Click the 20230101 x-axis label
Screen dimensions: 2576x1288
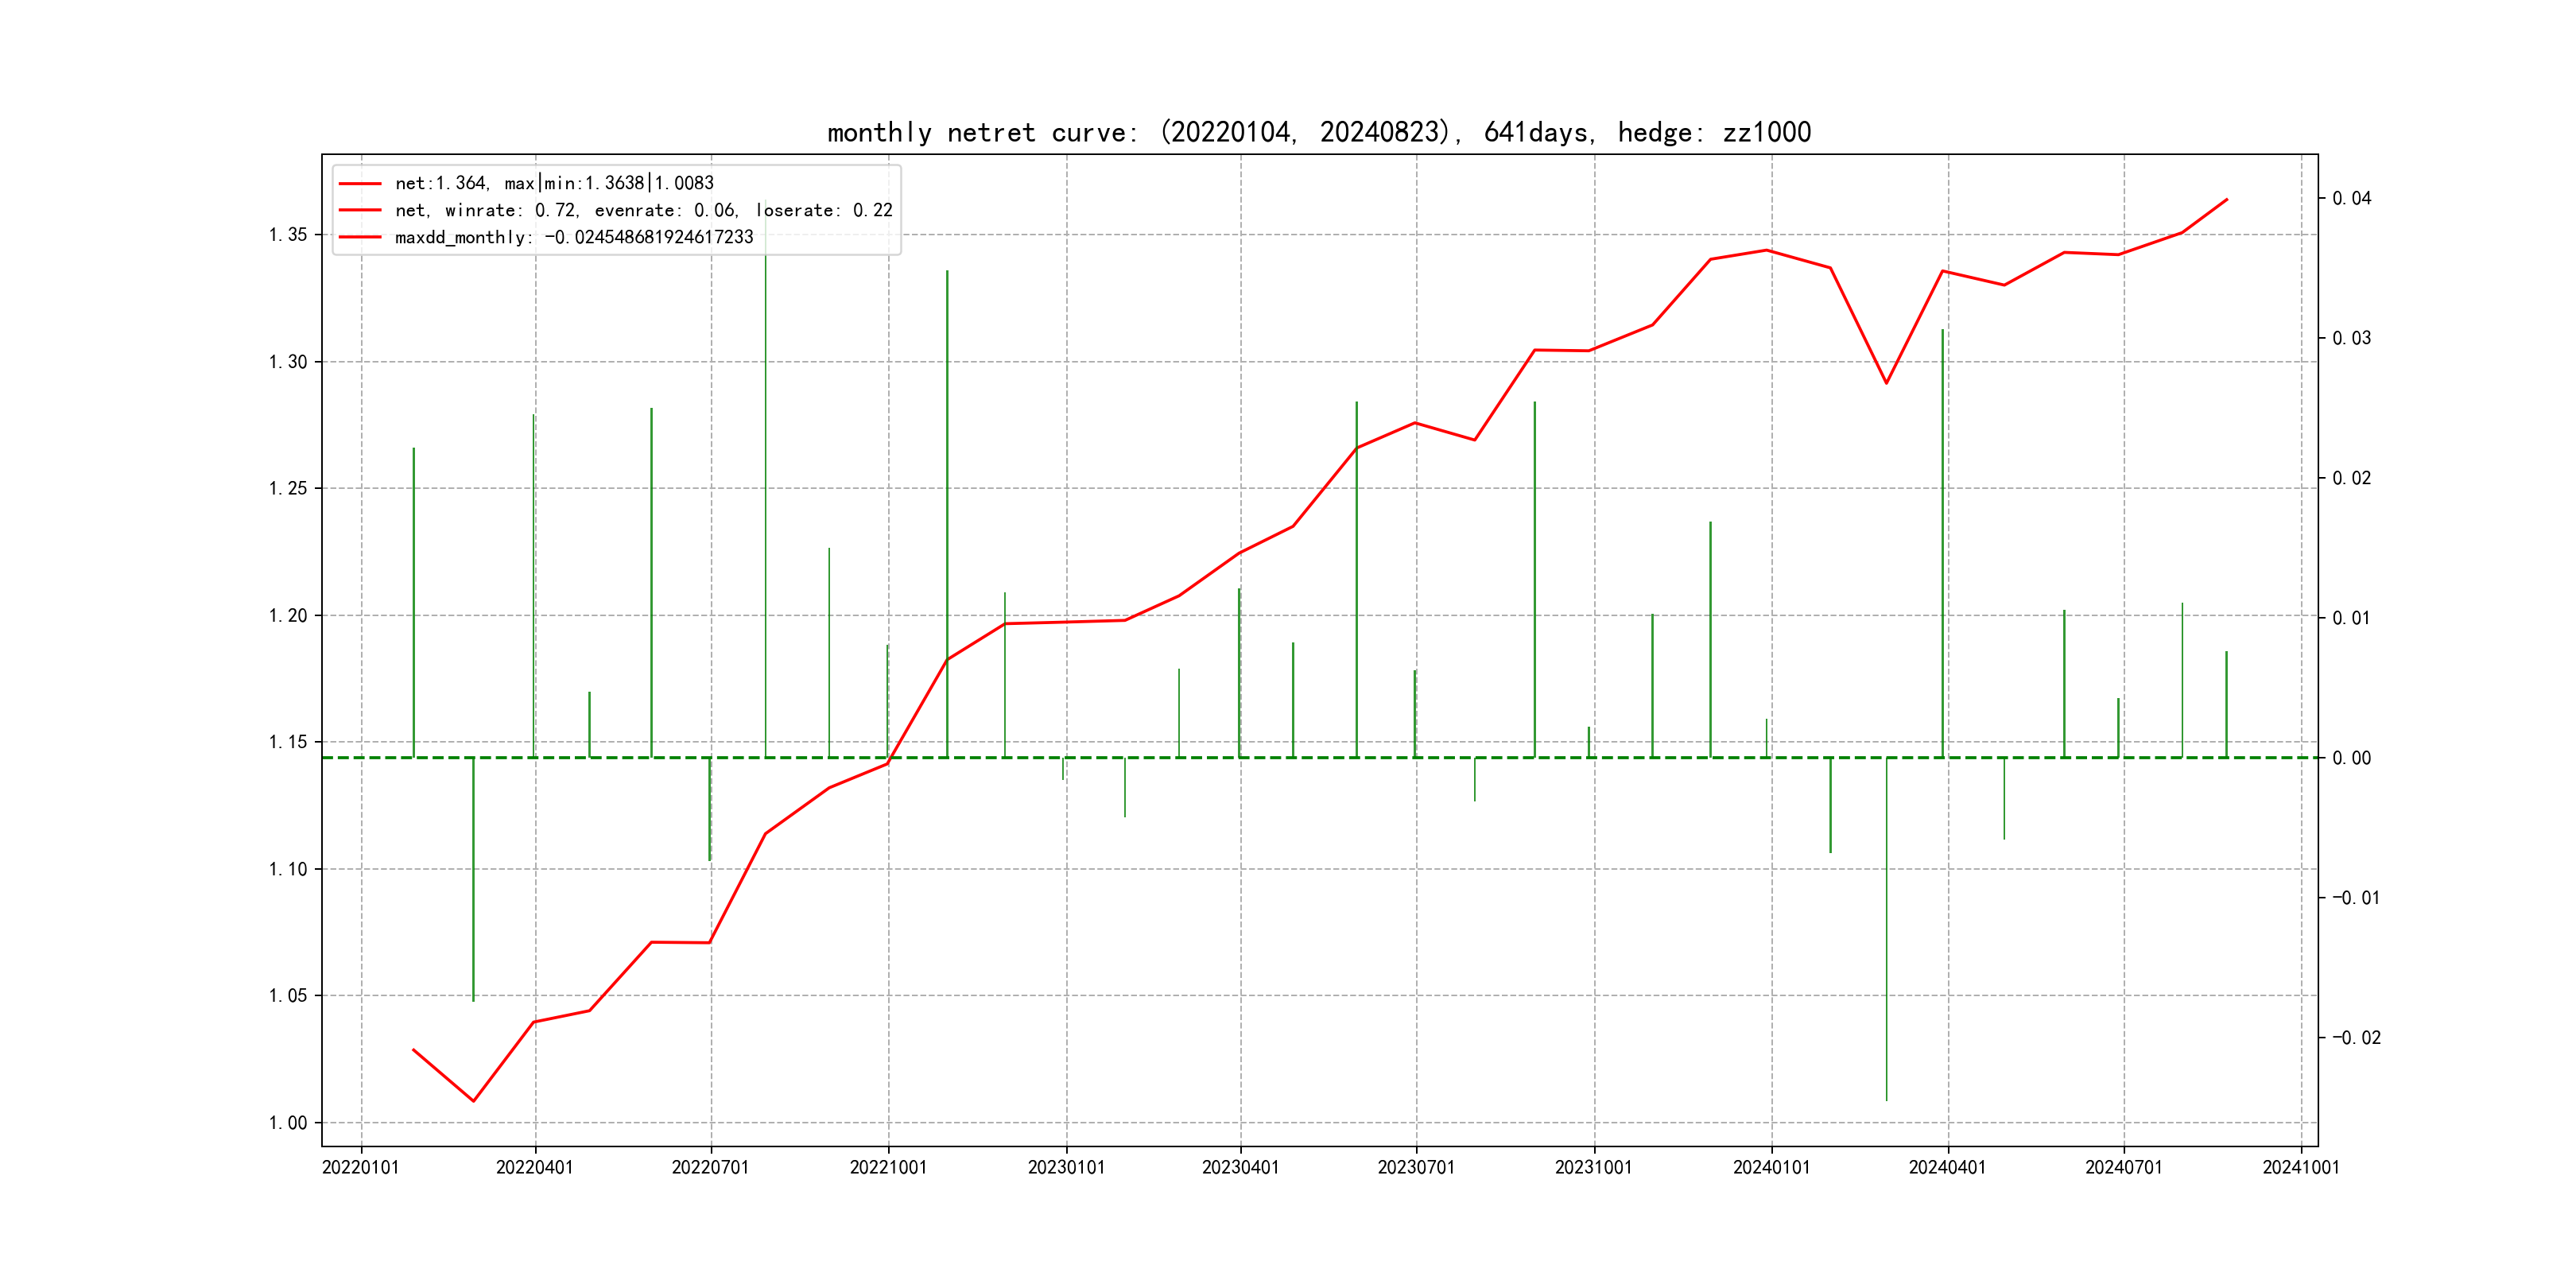point(1066,1168)
